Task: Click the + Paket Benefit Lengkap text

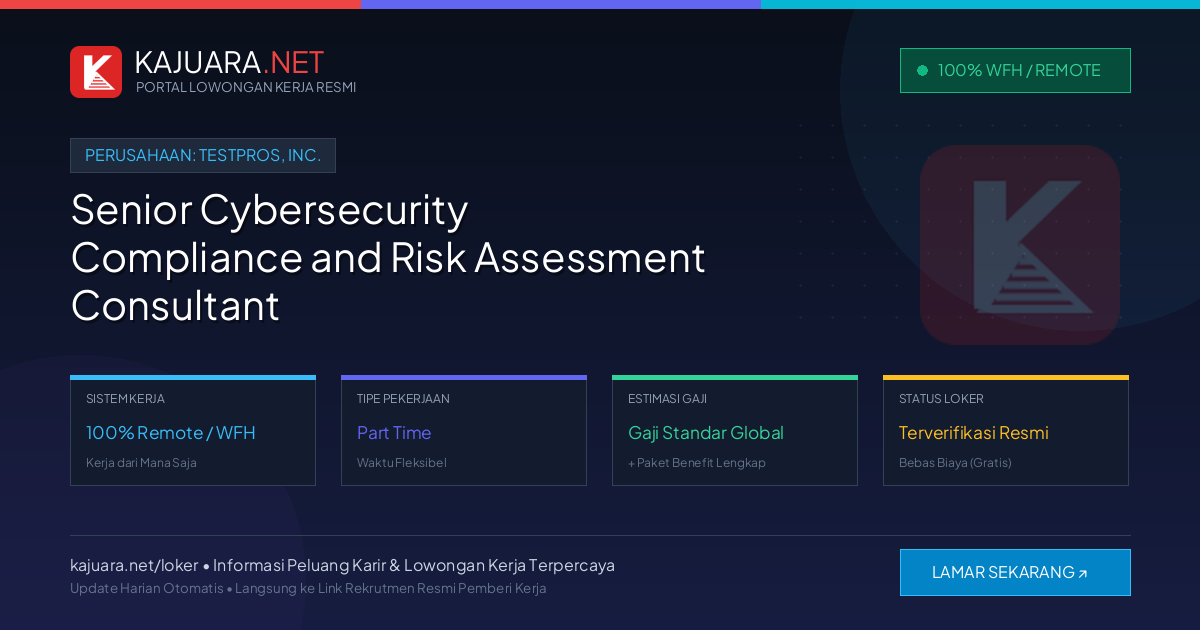Action: tap(697, 463)
